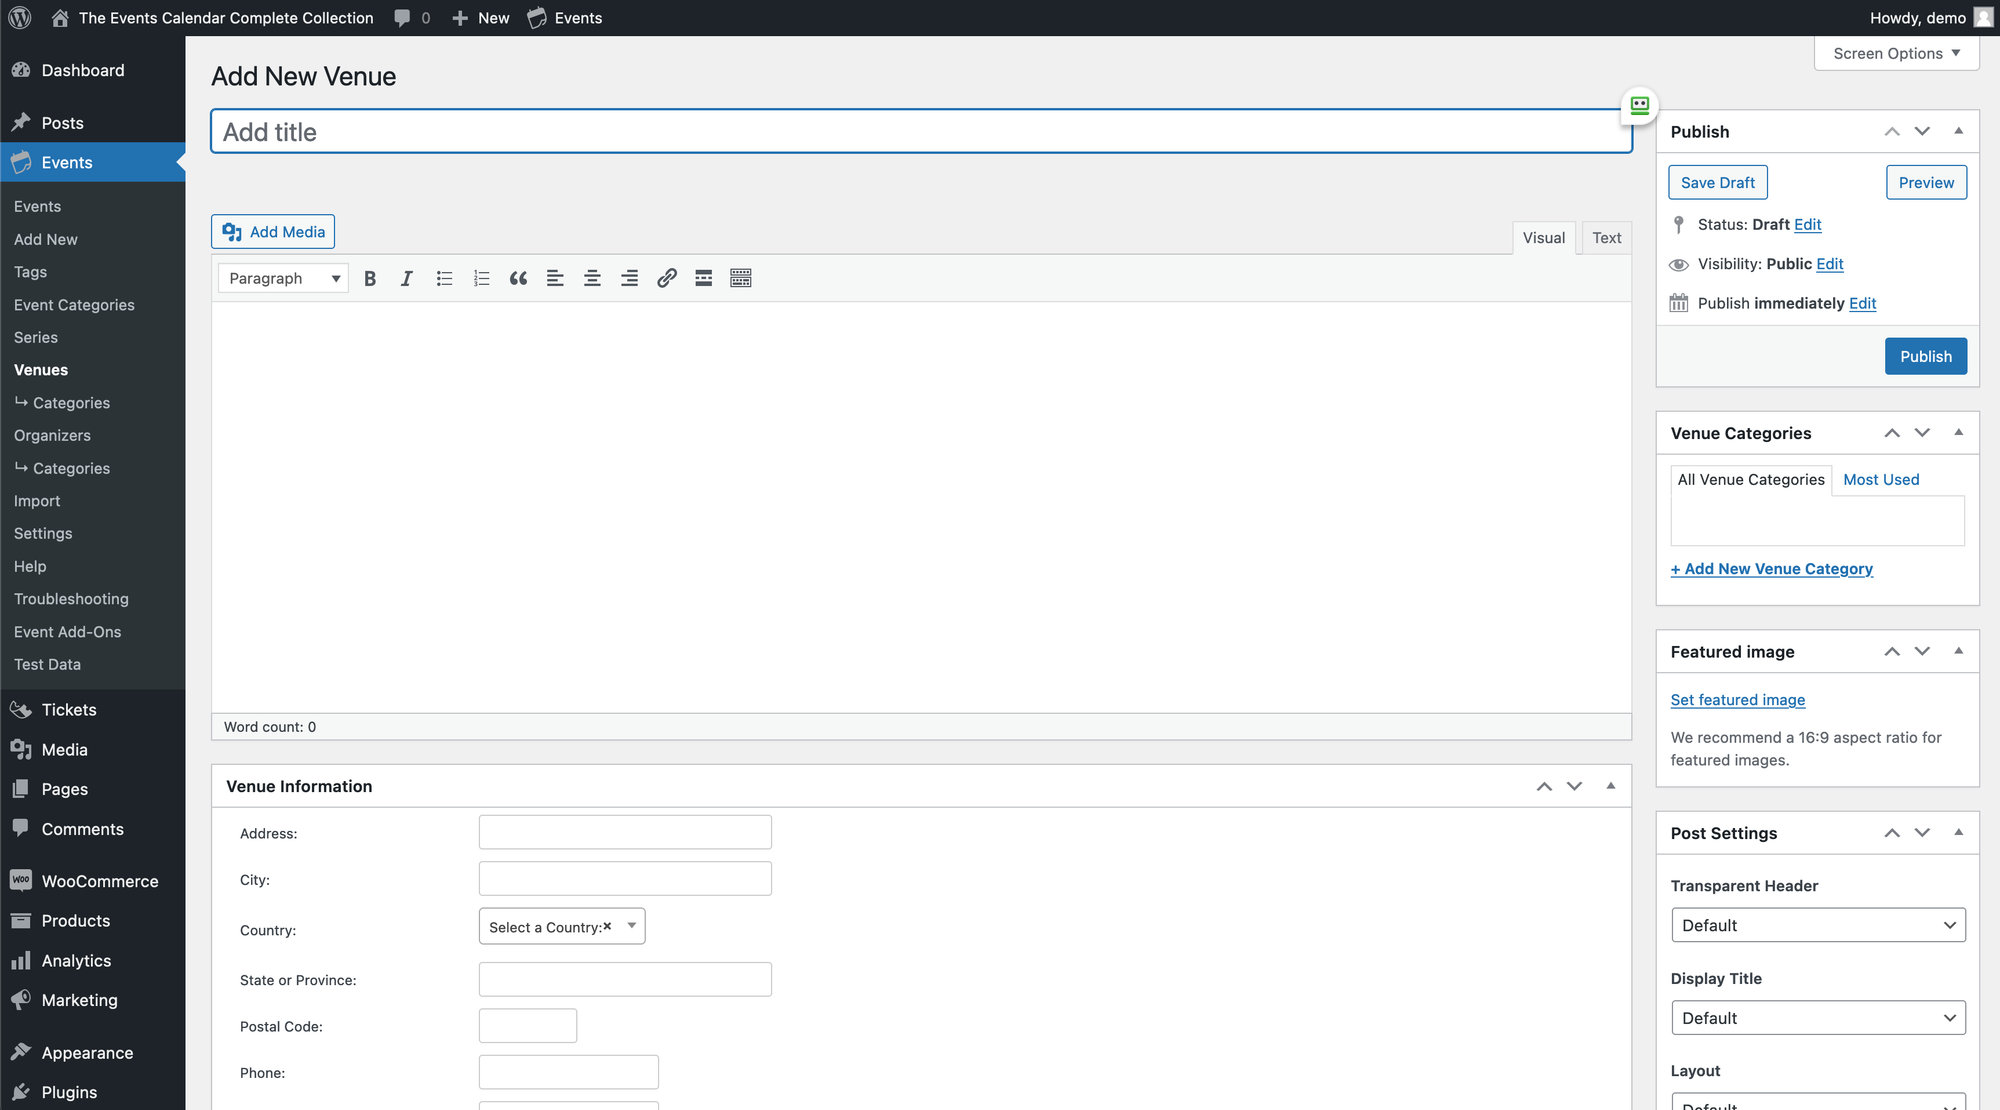Move Post Settings panel down

click(1922, 833)
